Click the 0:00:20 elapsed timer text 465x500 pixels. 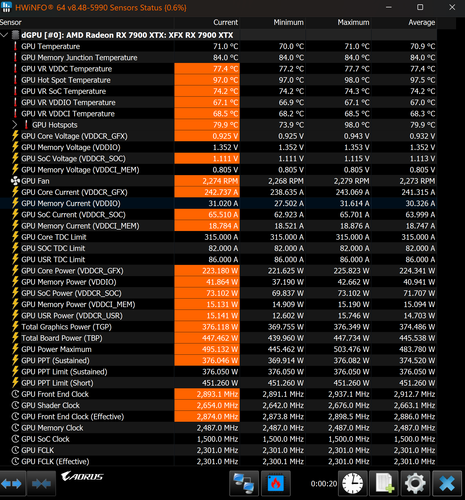pos(324,484)
